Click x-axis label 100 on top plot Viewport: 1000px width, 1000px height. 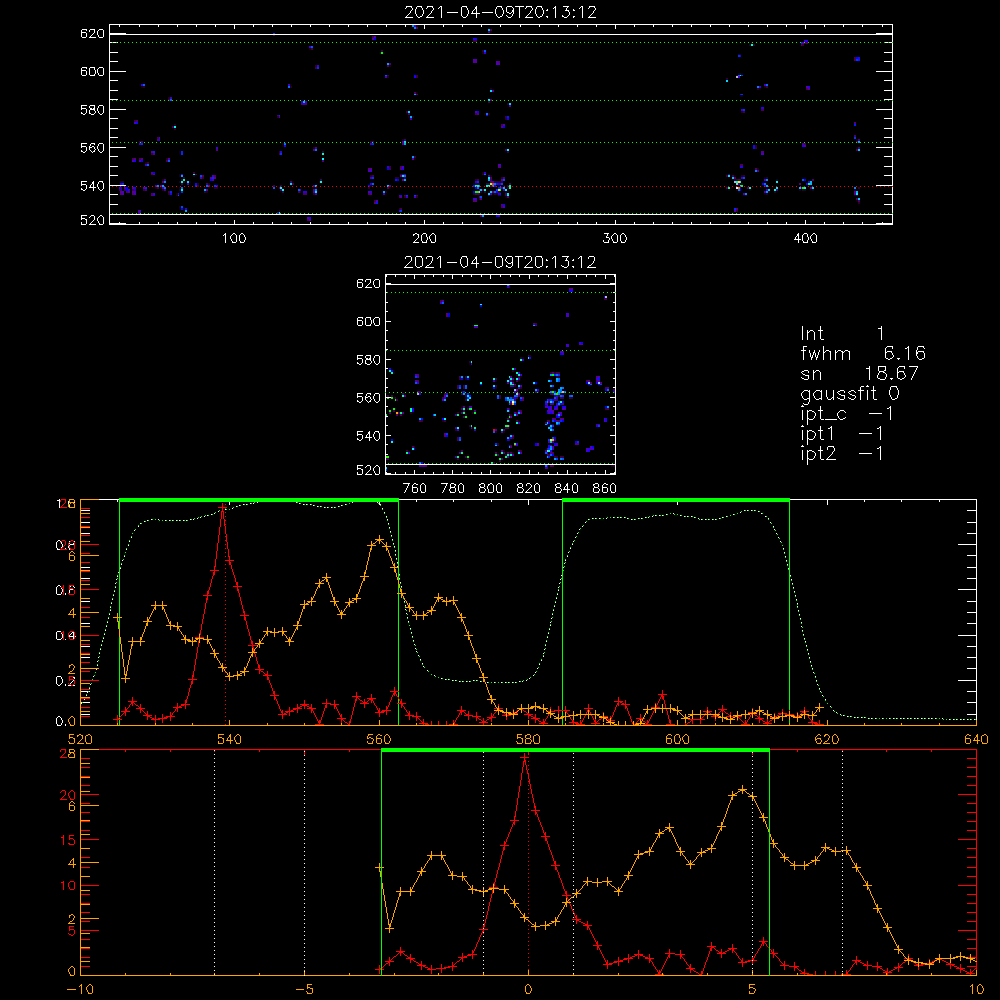tap(234, 239)
